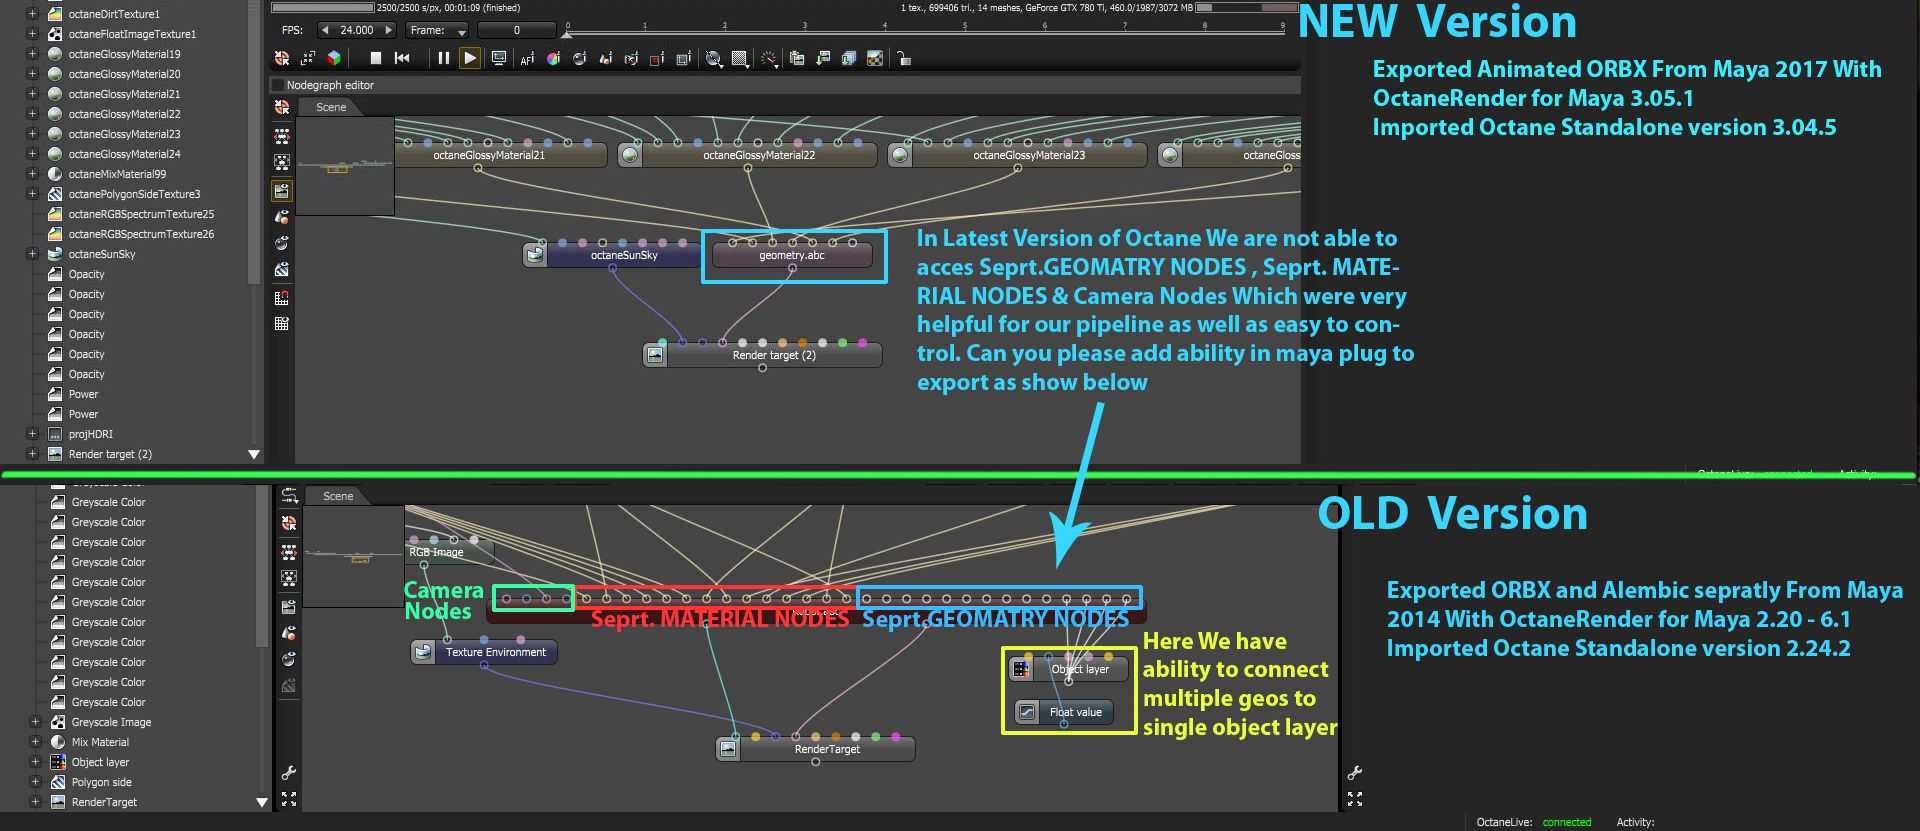The height and width of the screenshot is (831, 1920).
Task: Select the lower RenderTarget node
Action: (x=815, y=749)
